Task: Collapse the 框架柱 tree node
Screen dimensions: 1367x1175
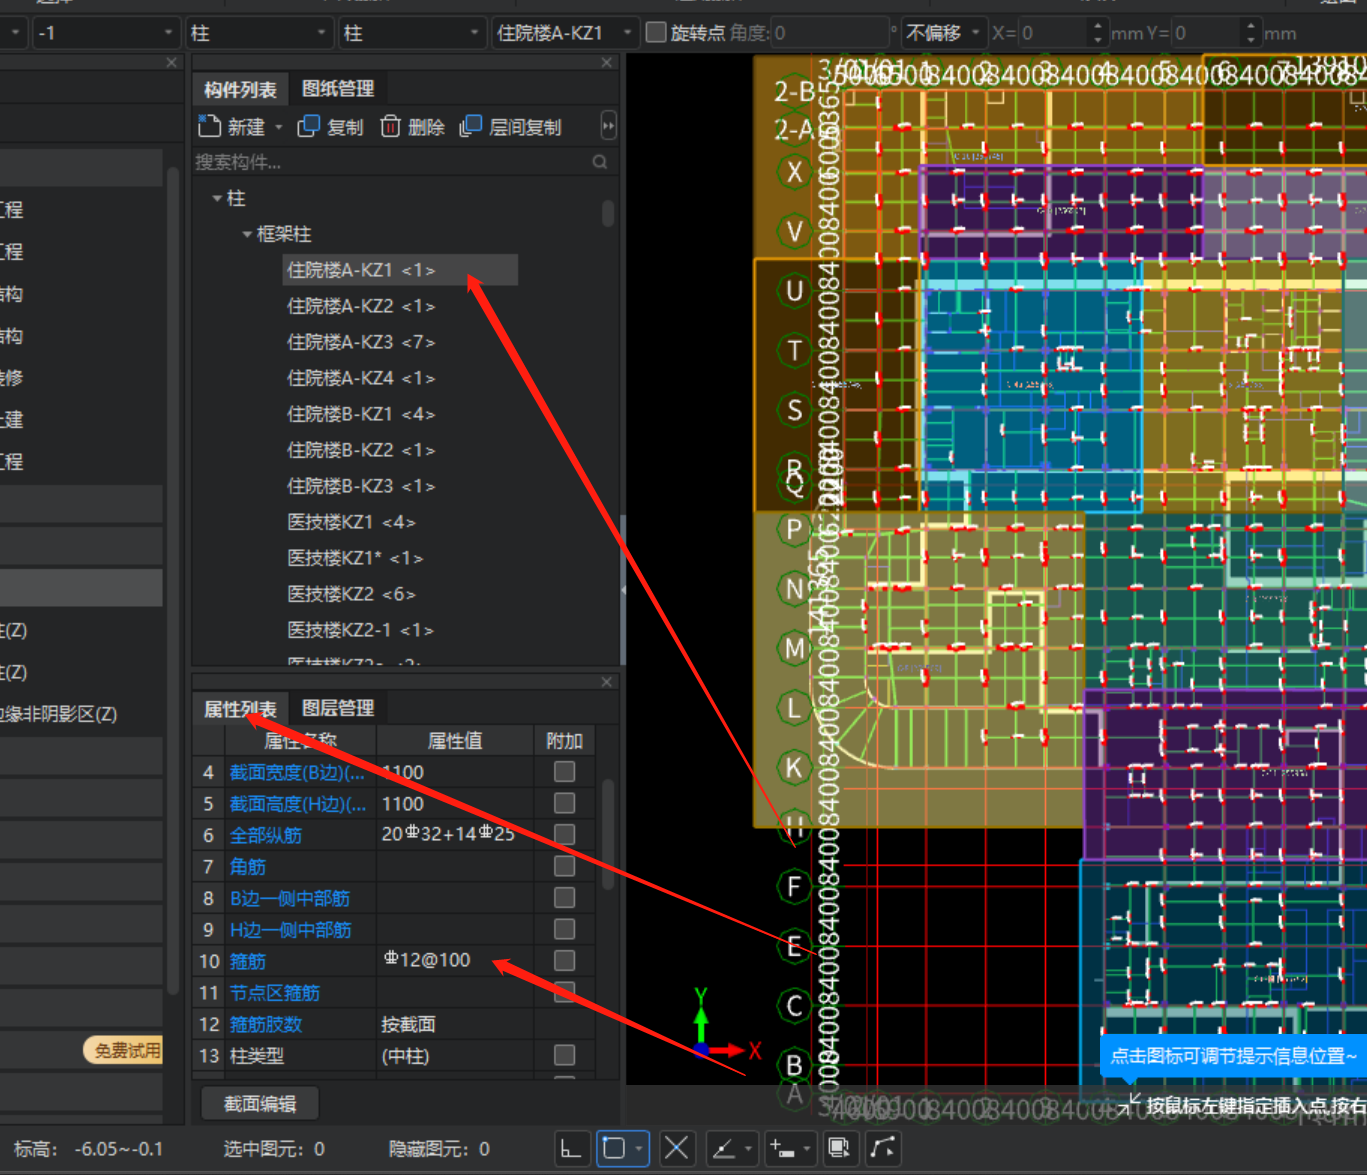Action: [247, 234]
